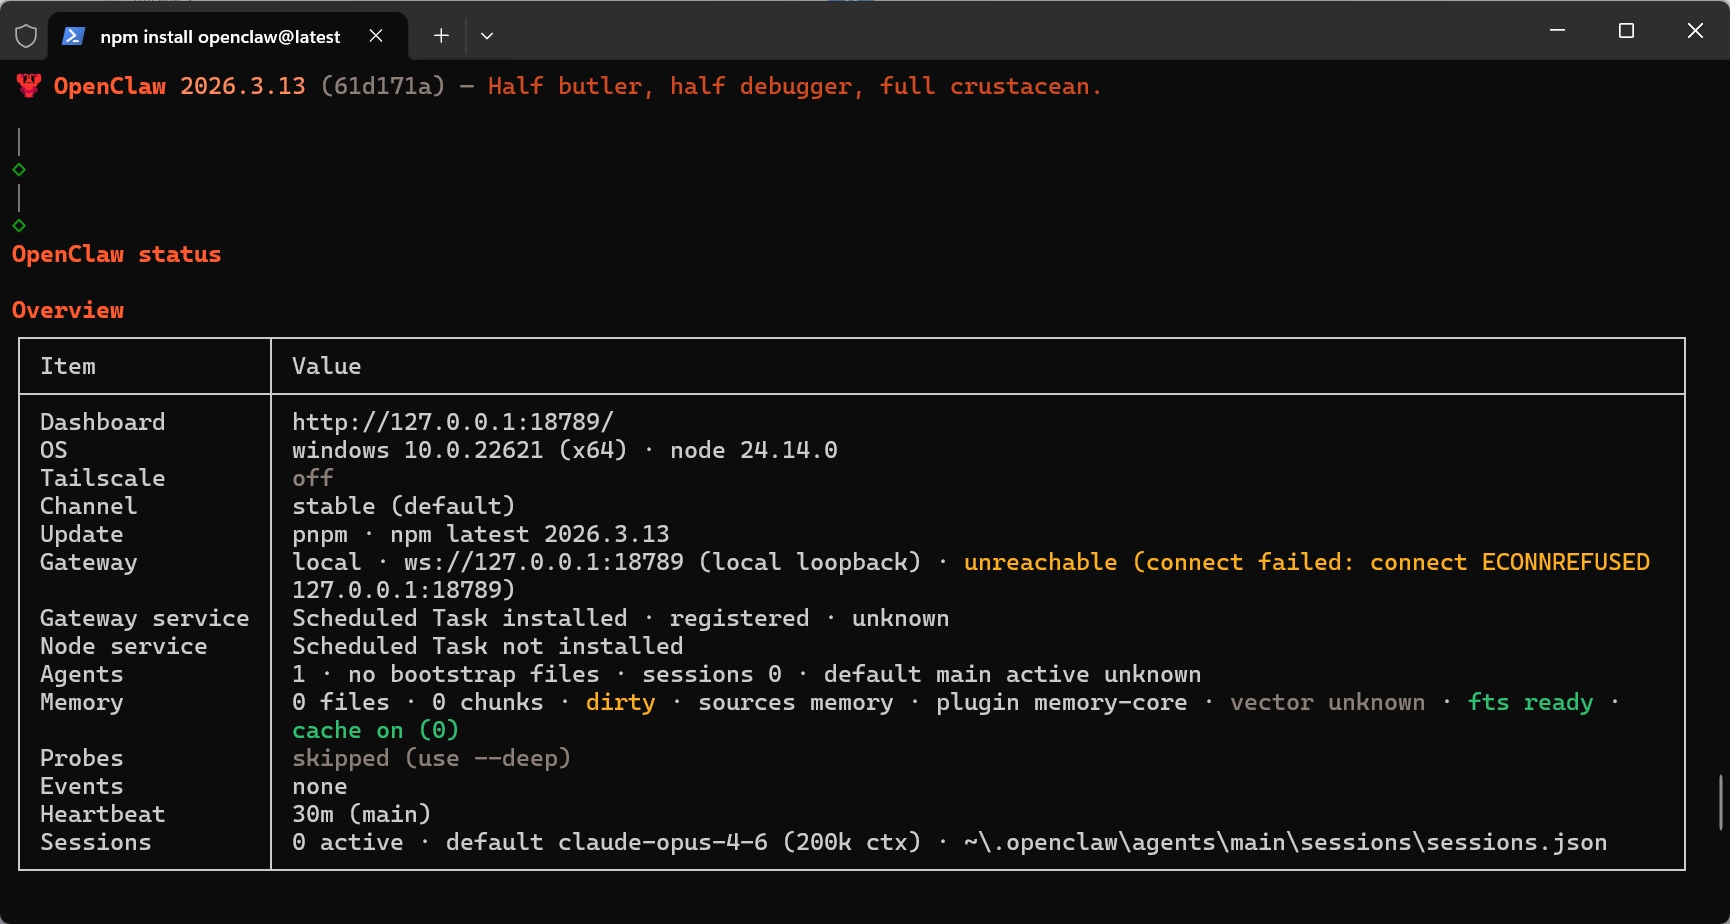Viewport: 1730px width, 924px height.
Task: Click the PowerShell icon on the tab
Action: pyautogui.click(x=73, y=36)
